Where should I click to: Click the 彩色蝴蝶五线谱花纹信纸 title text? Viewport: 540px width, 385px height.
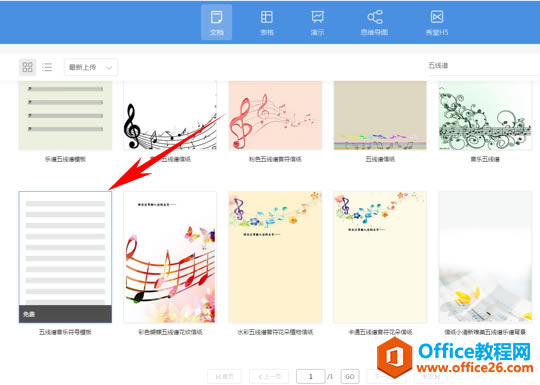170,332
